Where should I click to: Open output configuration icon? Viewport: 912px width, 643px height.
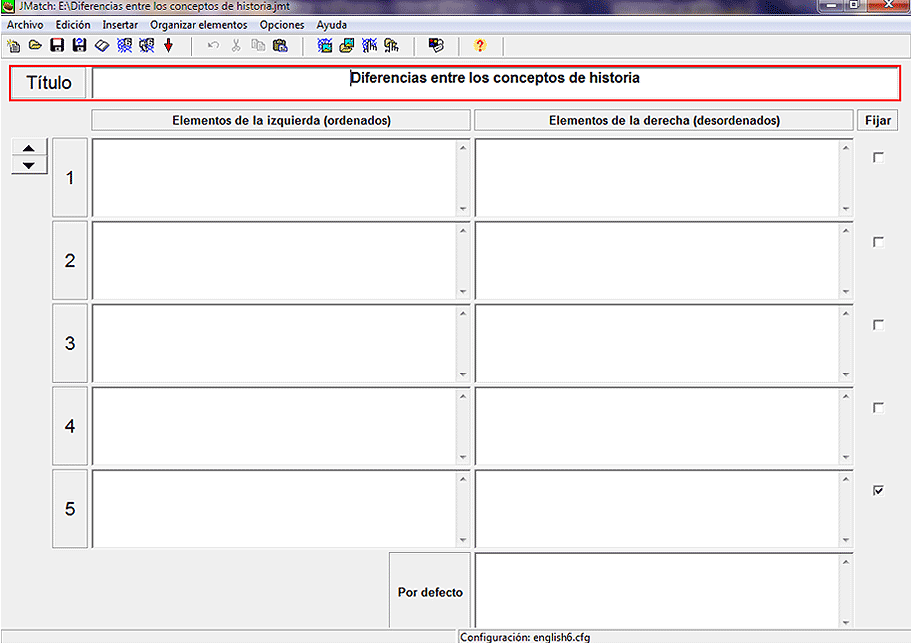pos(436,45)
